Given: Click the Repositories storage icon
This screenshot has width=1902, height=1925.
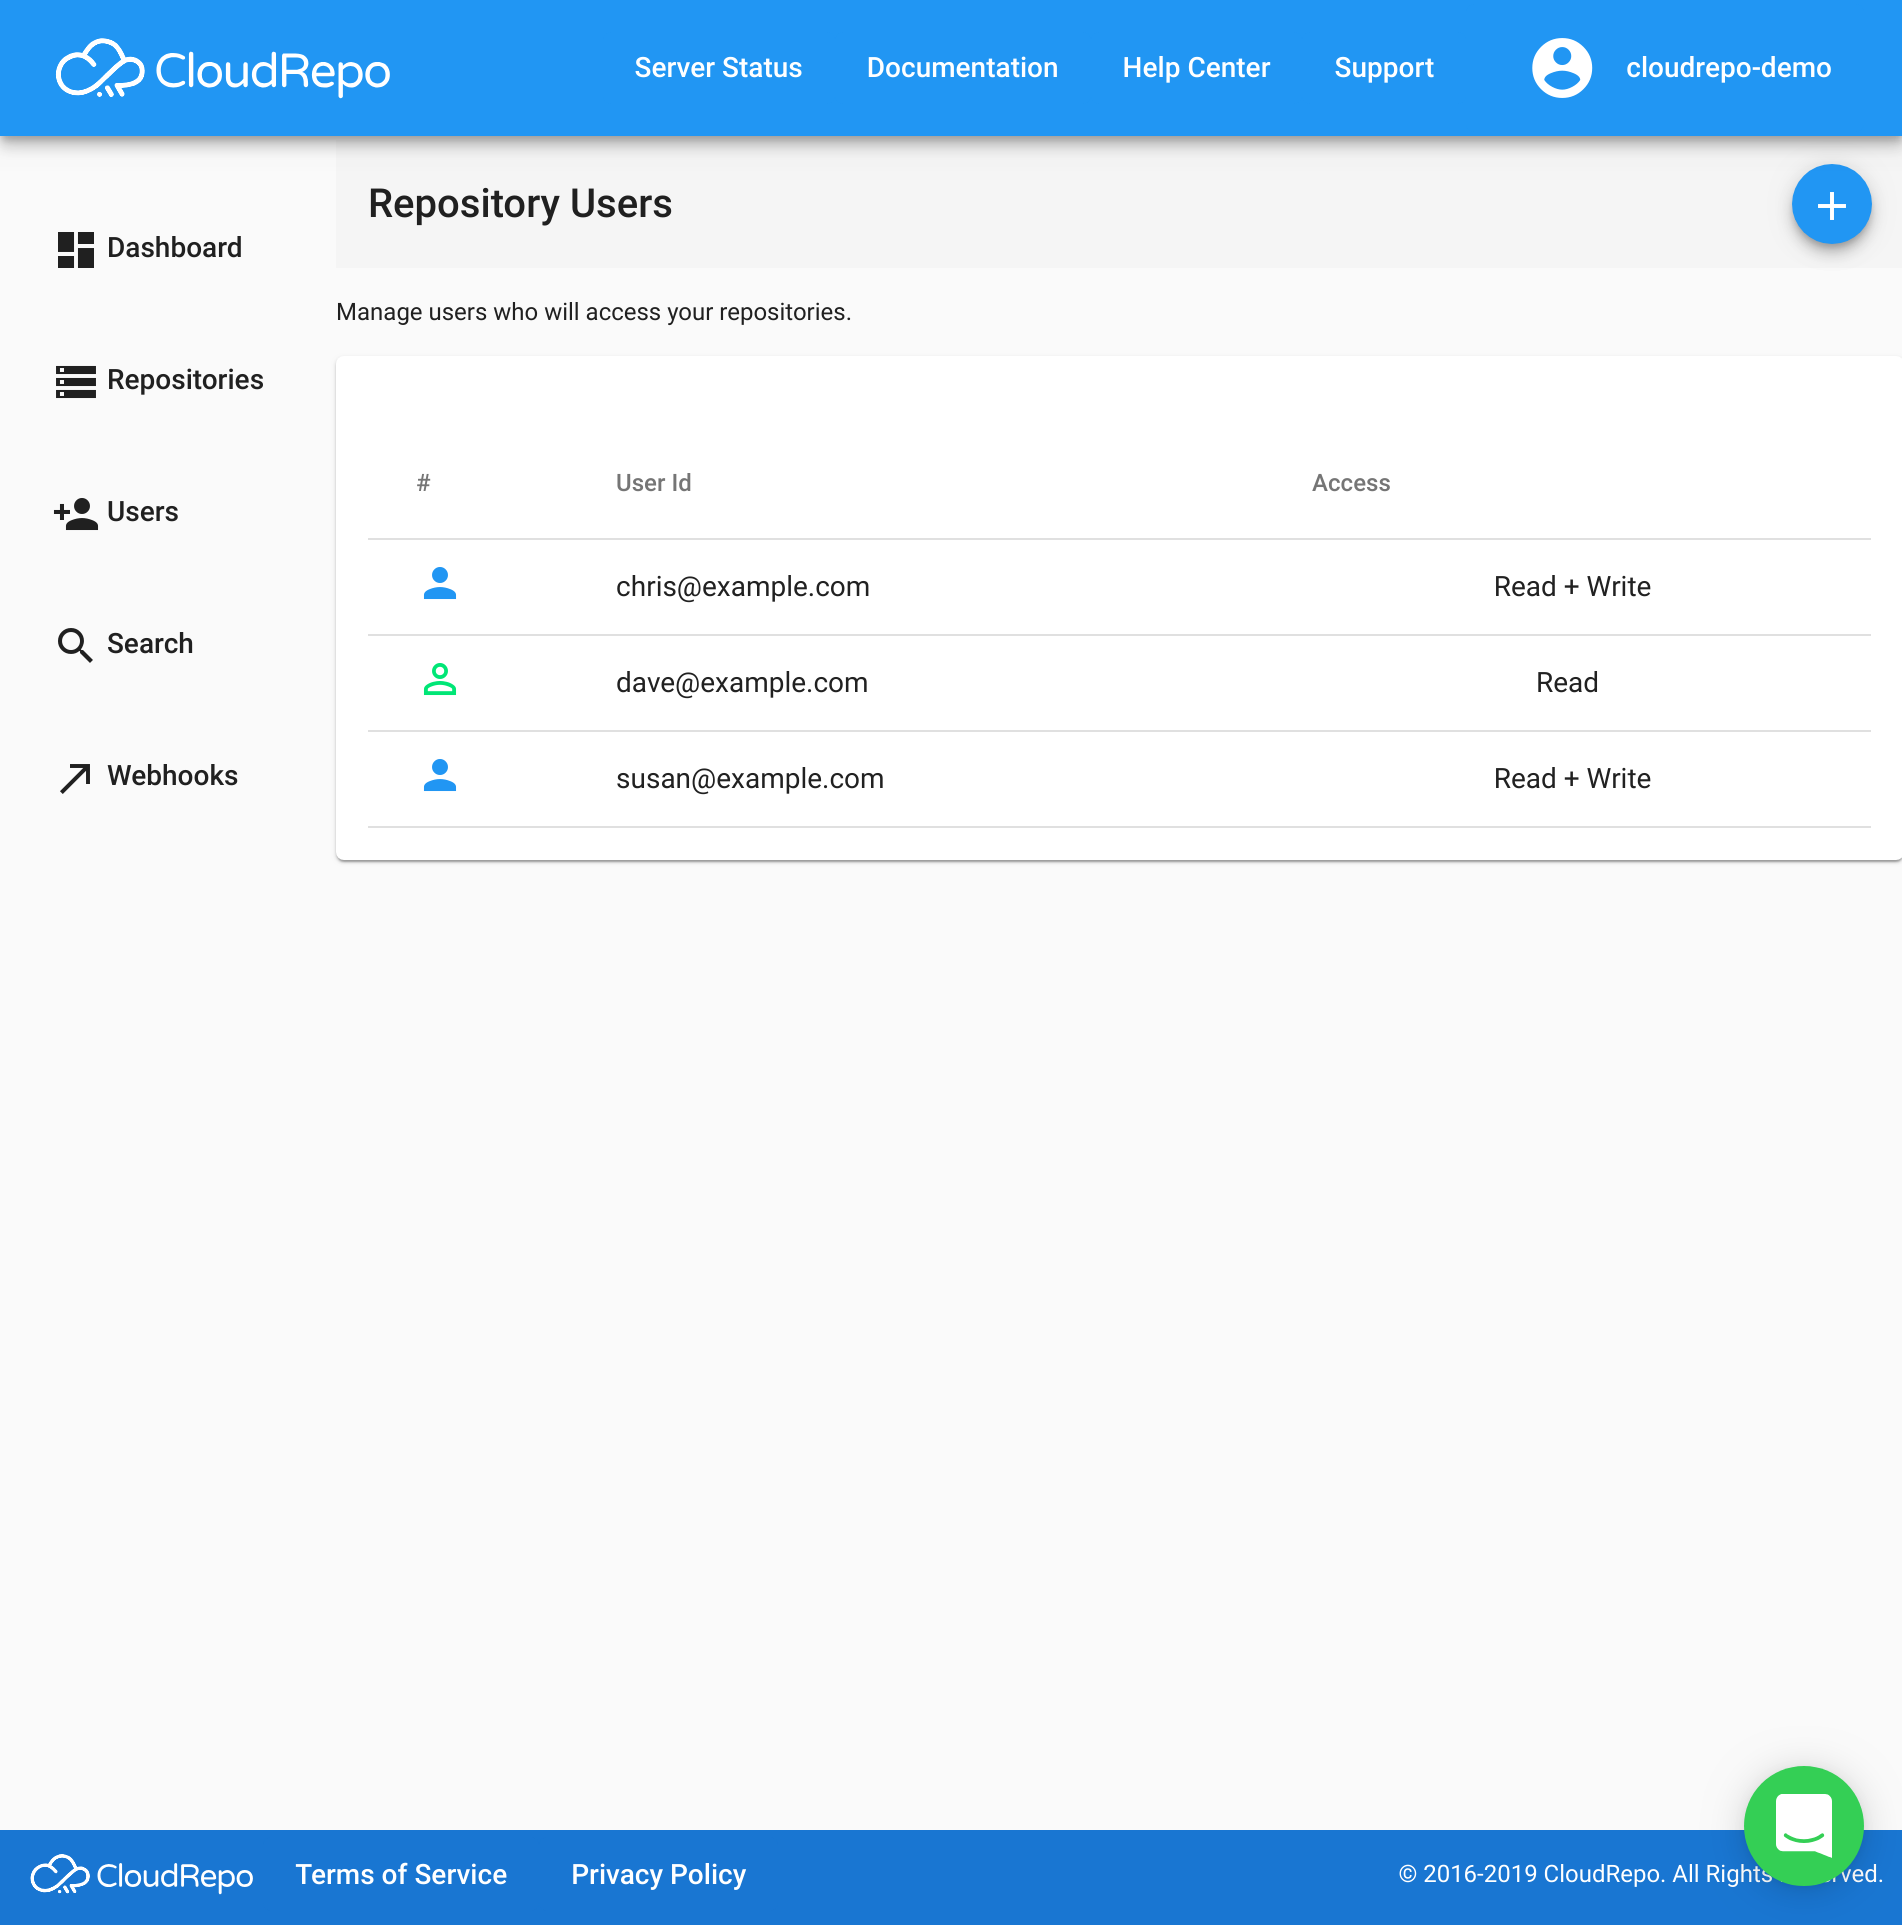Looking at the screenshot, I should pos(75,381).
